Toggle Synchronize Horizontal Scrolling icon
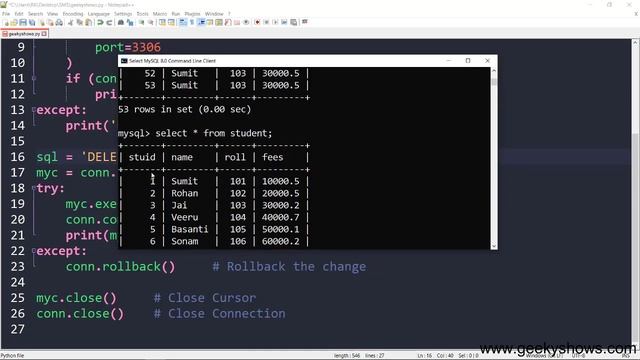The height and width of the screenshot is (360, 640). (x=171, y=22)
